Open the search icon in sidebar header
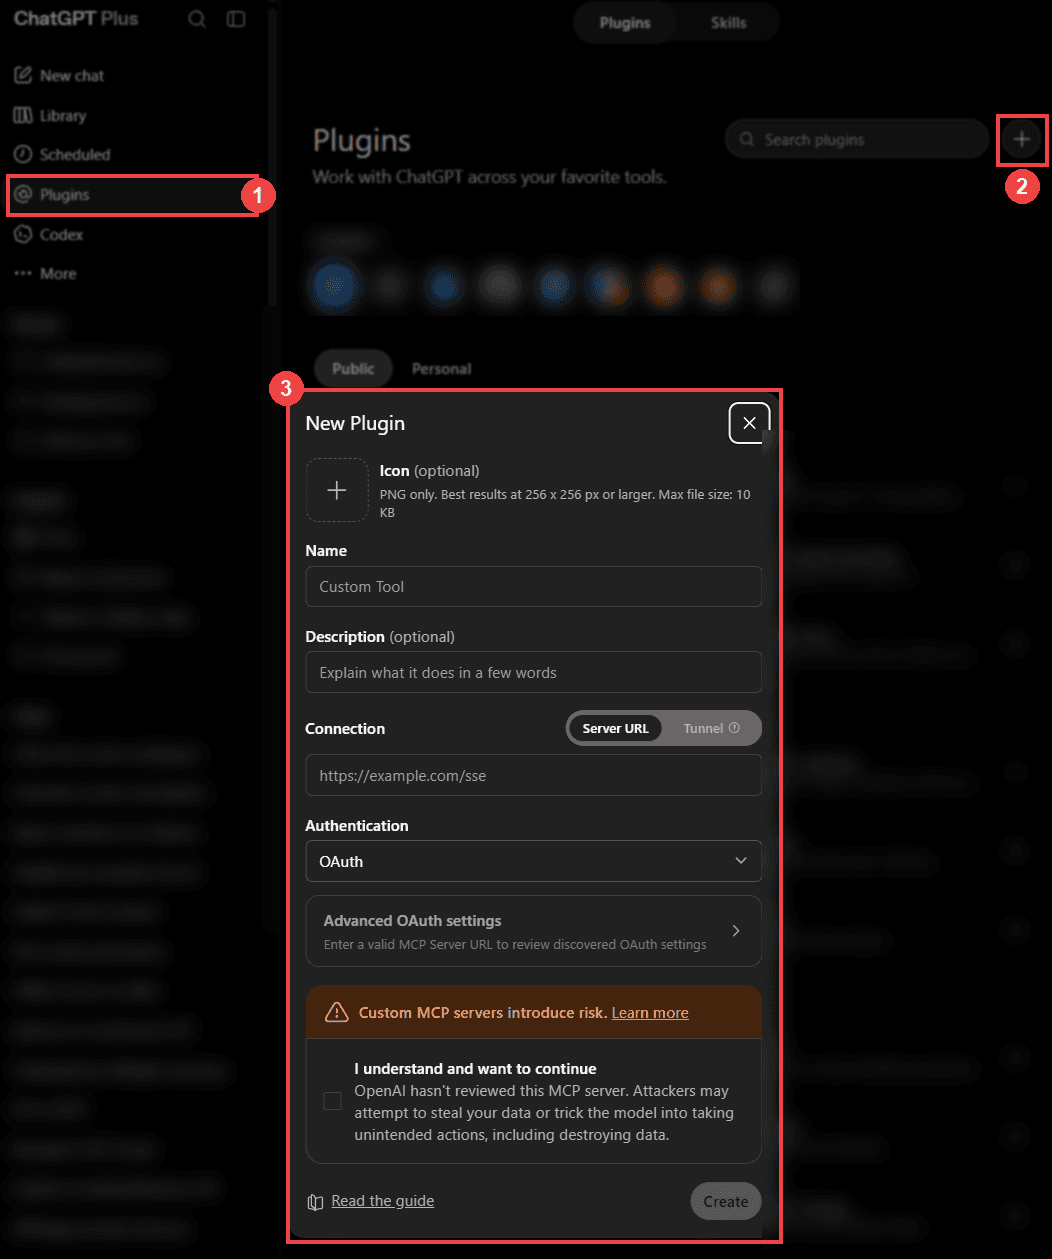The image size is (1052, 1259). (x=197, y=19)
